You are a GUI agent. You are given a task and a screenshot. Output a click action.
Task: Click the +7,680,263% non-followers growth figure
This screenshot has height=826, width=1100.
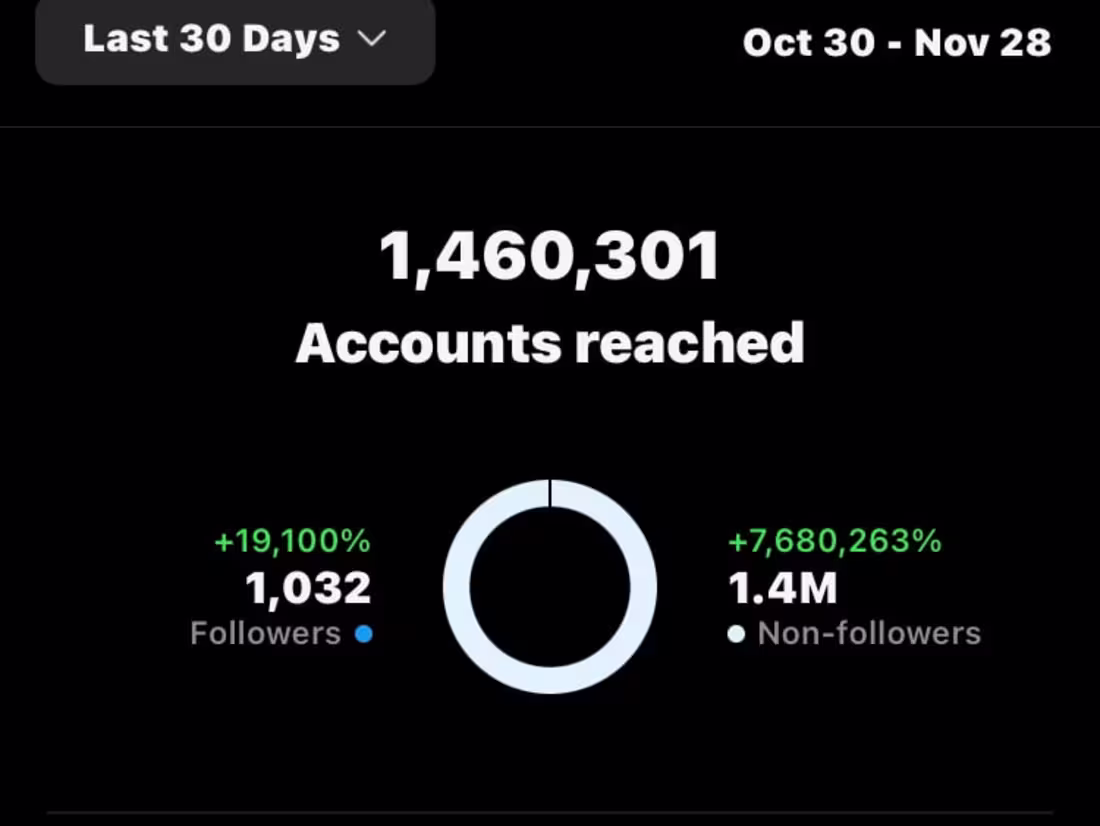click(x=834, y=541)
